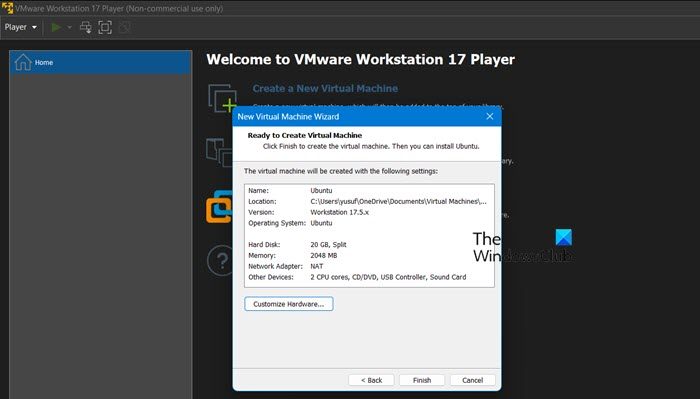Click Create a New Virtual Machine link
The height and width of the screenshot is (399, 700).
pyautogui.click(x=325, y=88)
